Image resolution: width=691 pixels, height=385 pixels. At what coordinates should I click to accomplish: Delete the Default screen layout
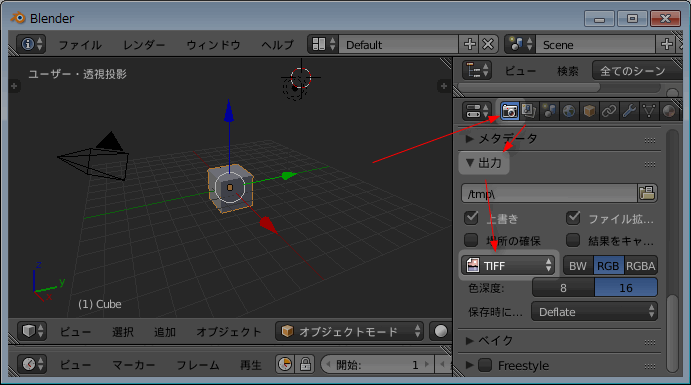click(x=488, y=44)
